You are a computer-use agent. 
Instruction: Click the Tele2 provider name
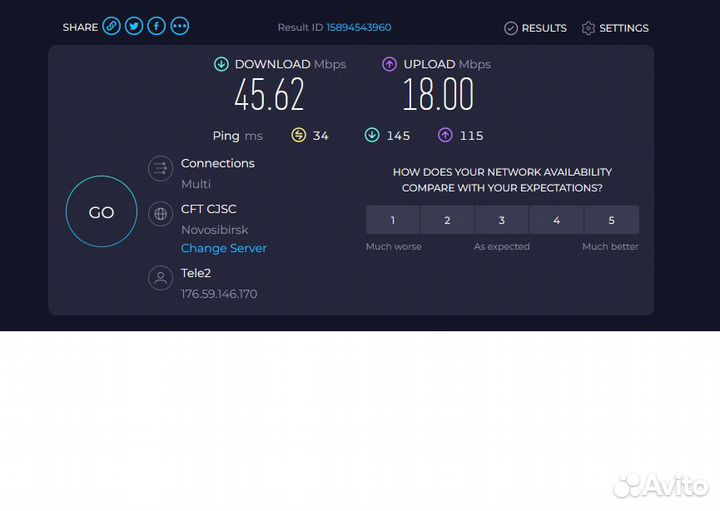196,273
